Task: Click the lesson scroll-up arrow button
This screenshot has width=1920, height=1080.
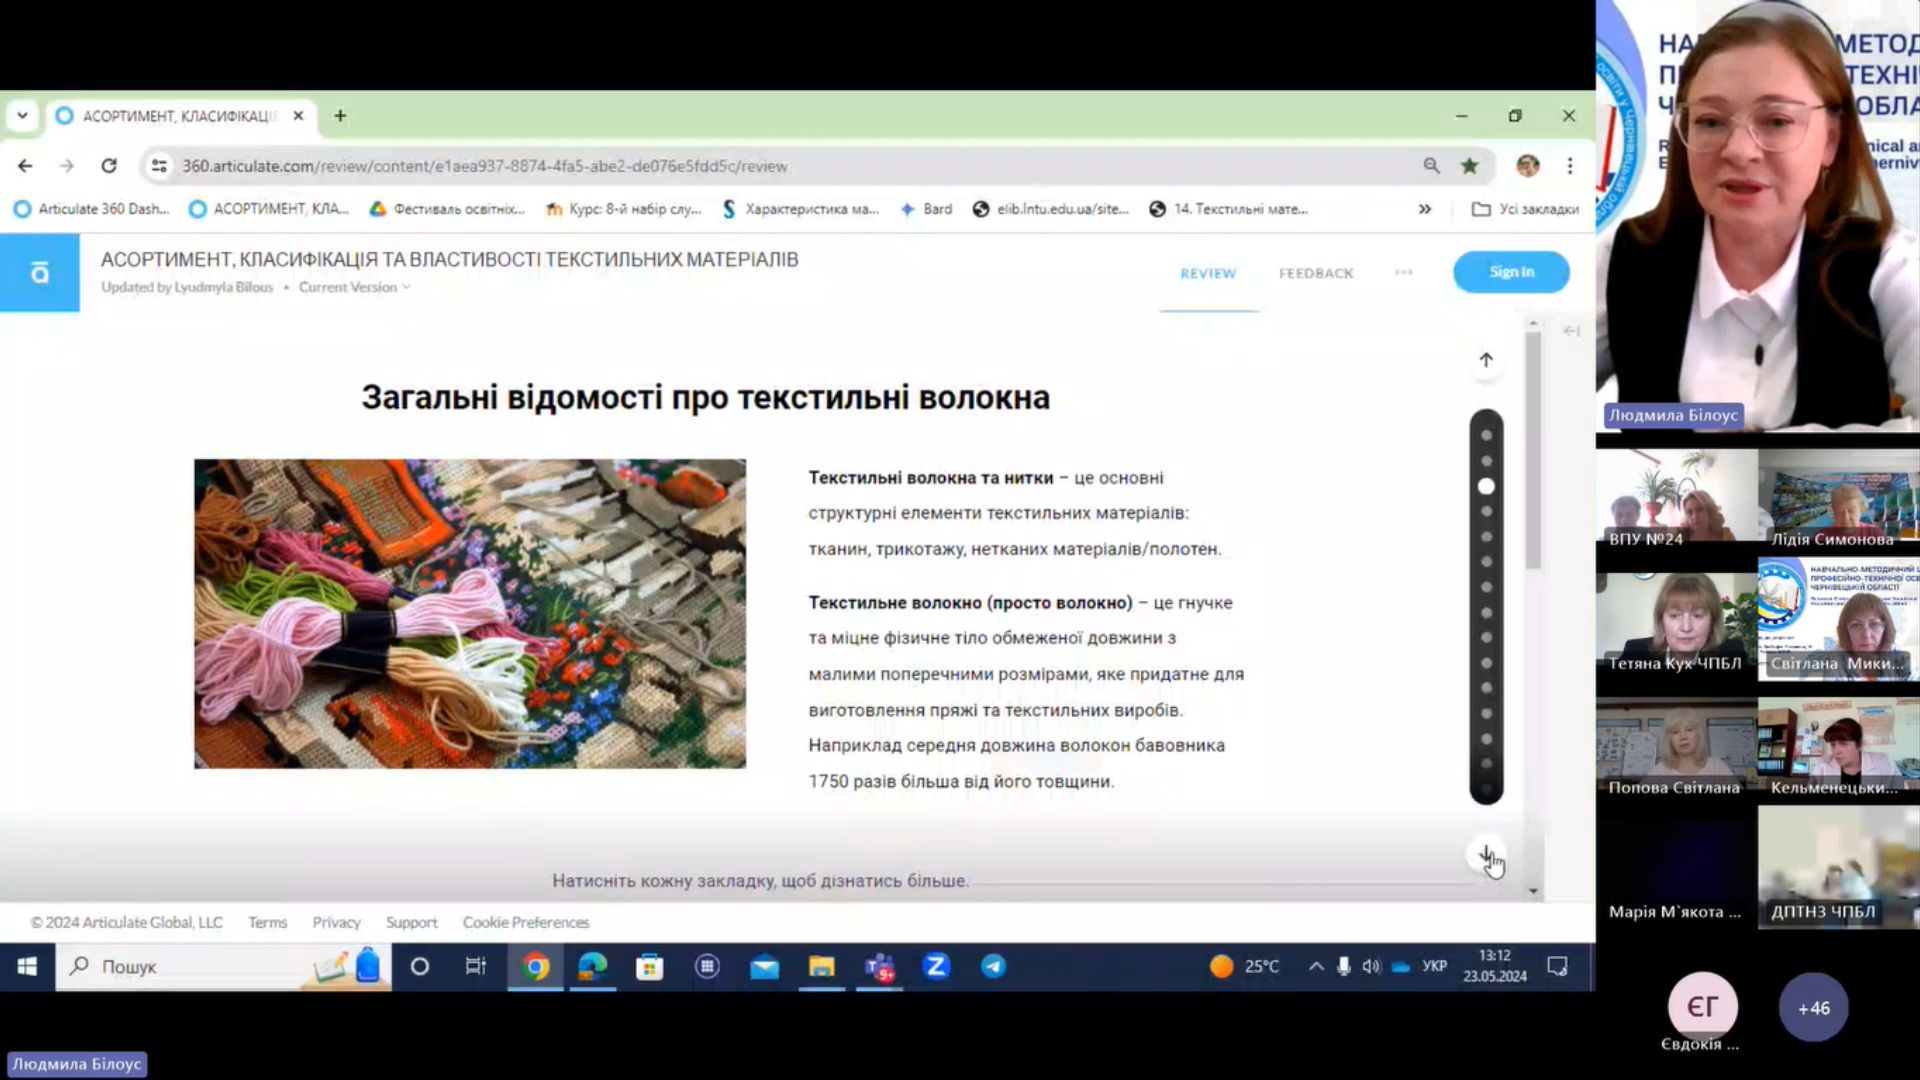Action: point(1486,360)
